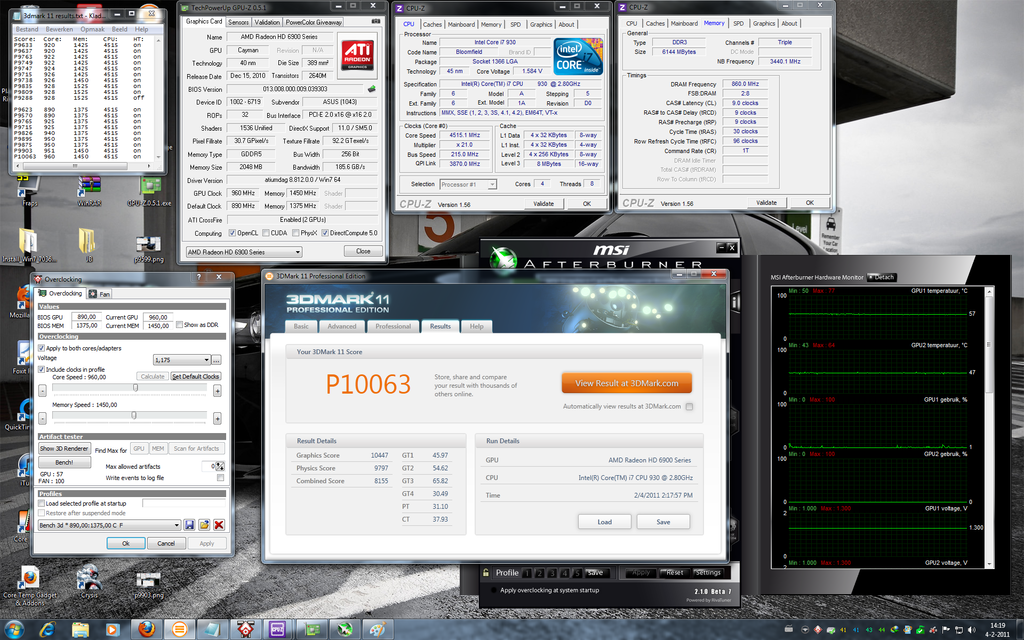Uncheck 'Apply to both cores/adapters'

click(41, 347)
